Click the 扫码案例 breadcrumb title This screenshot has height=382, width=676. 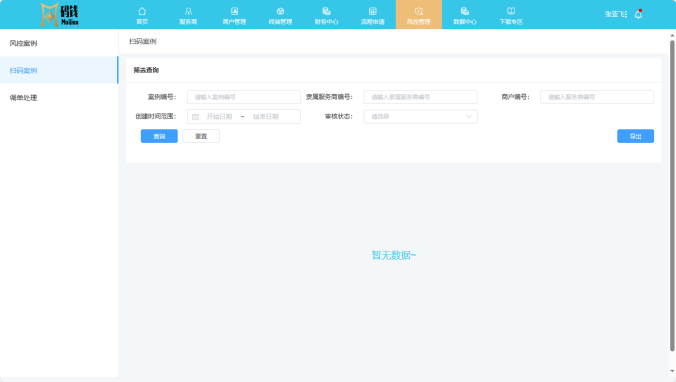[143, 41]
